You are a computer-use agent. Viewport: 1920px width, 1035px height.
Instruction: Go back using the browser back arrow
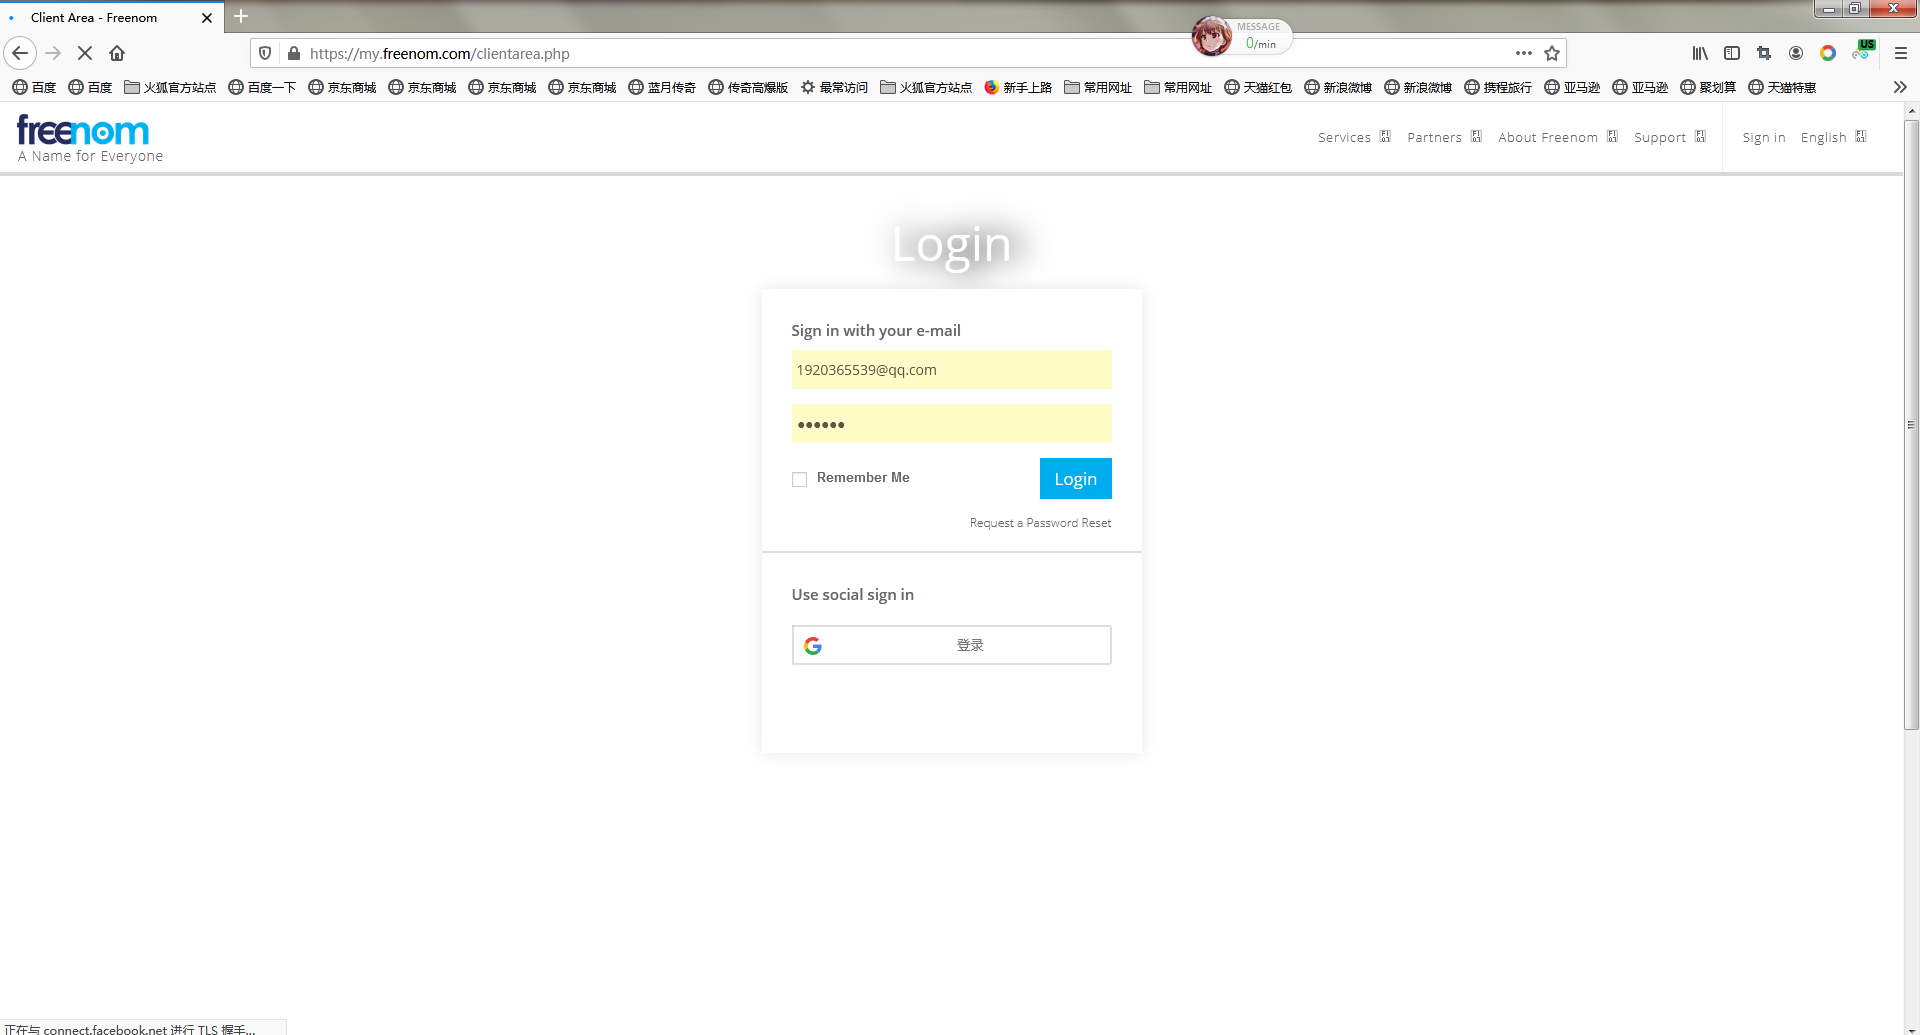[20, 53]
